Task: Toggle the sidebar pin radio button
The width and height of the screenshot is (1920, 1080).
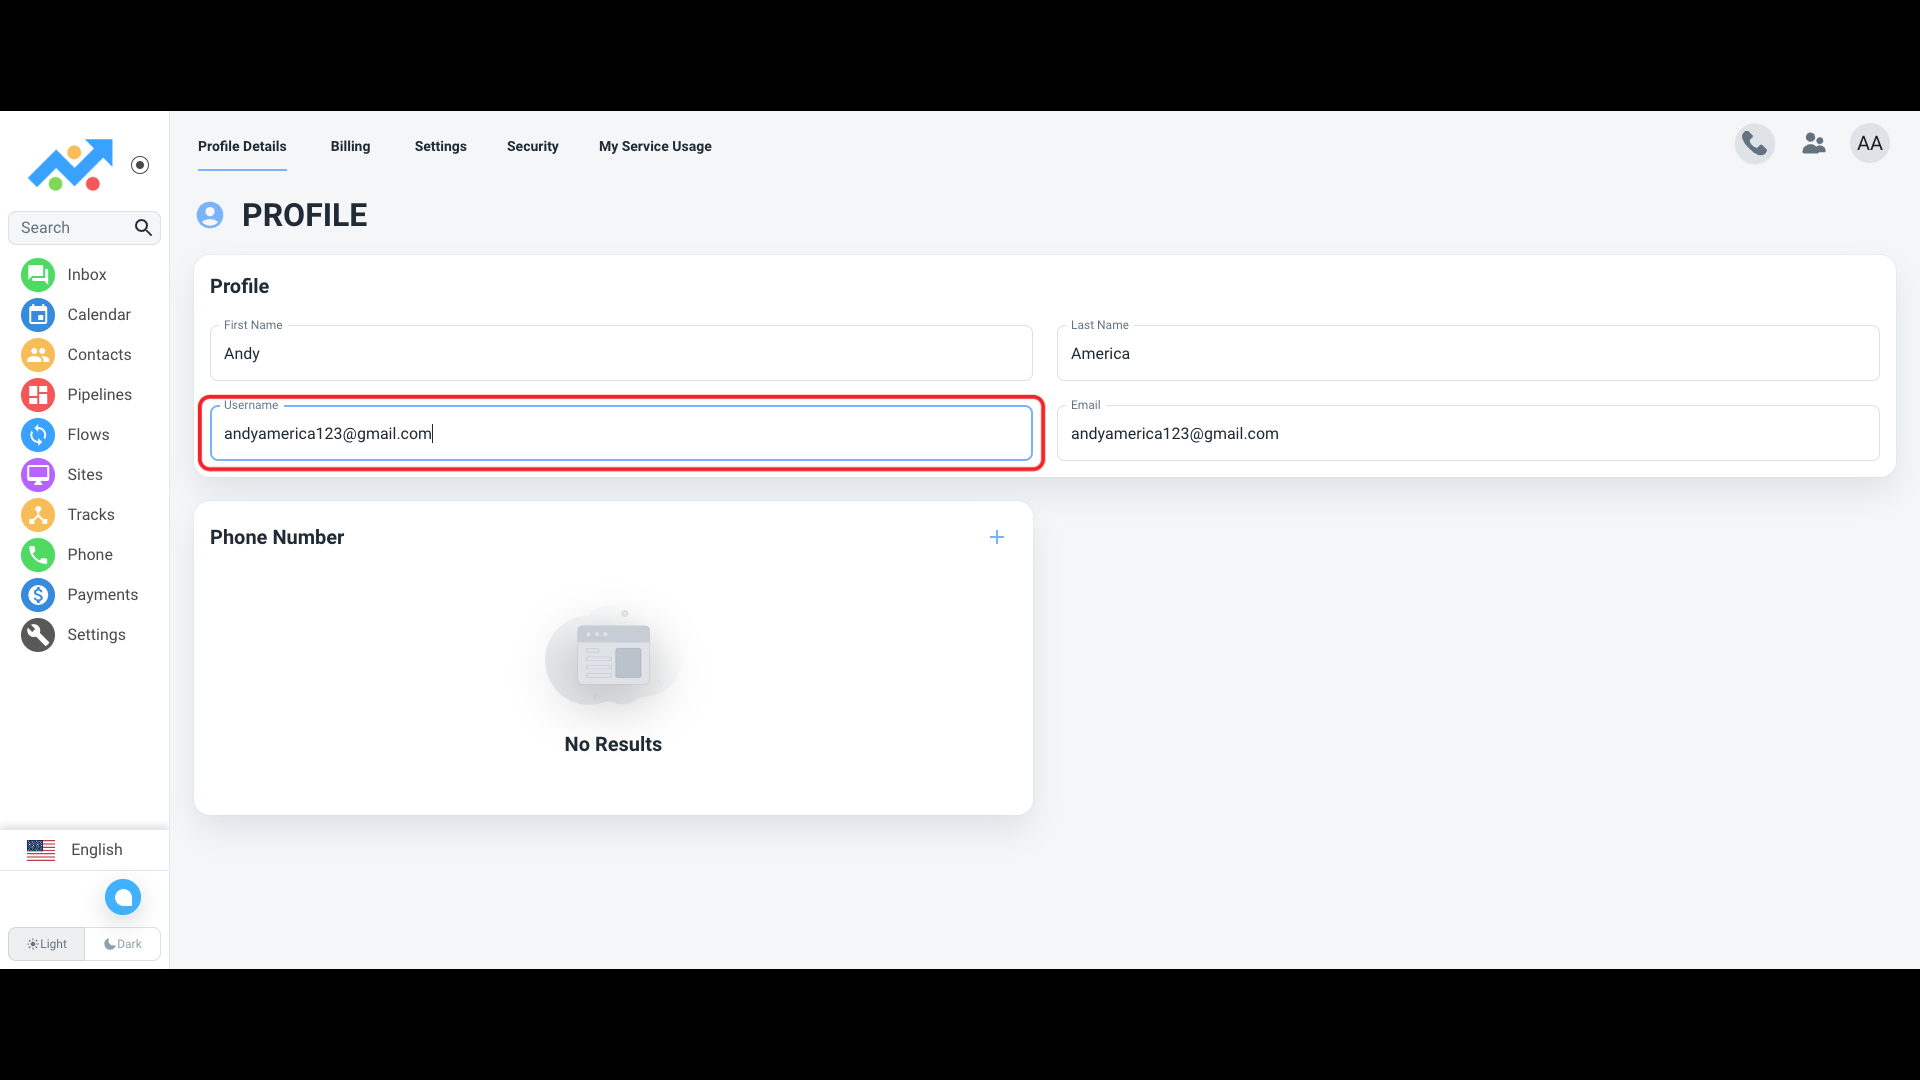Action: pos(140,165)
